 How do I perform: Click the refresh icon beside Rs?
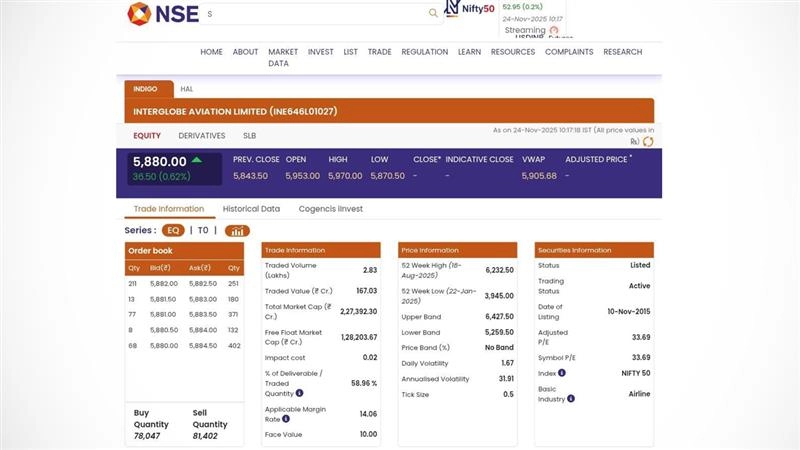(648, 142)
